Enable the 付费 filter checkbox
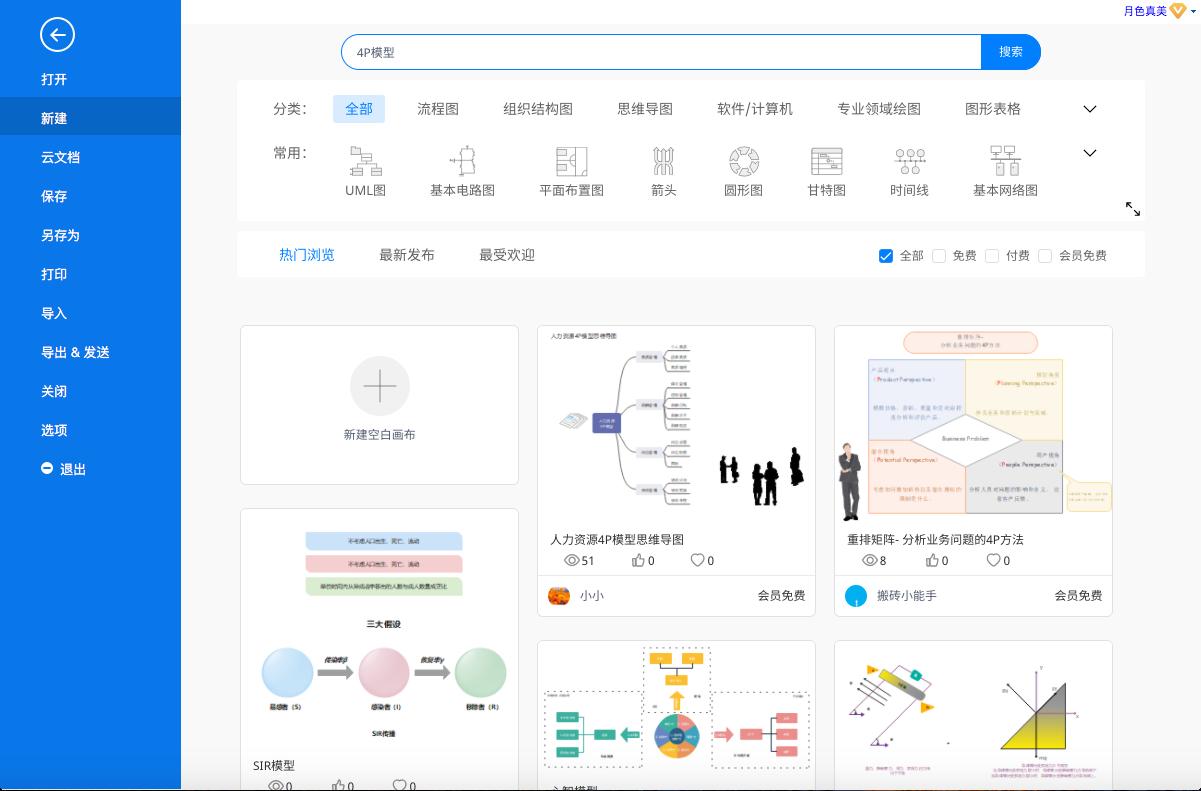 [992, 256]
